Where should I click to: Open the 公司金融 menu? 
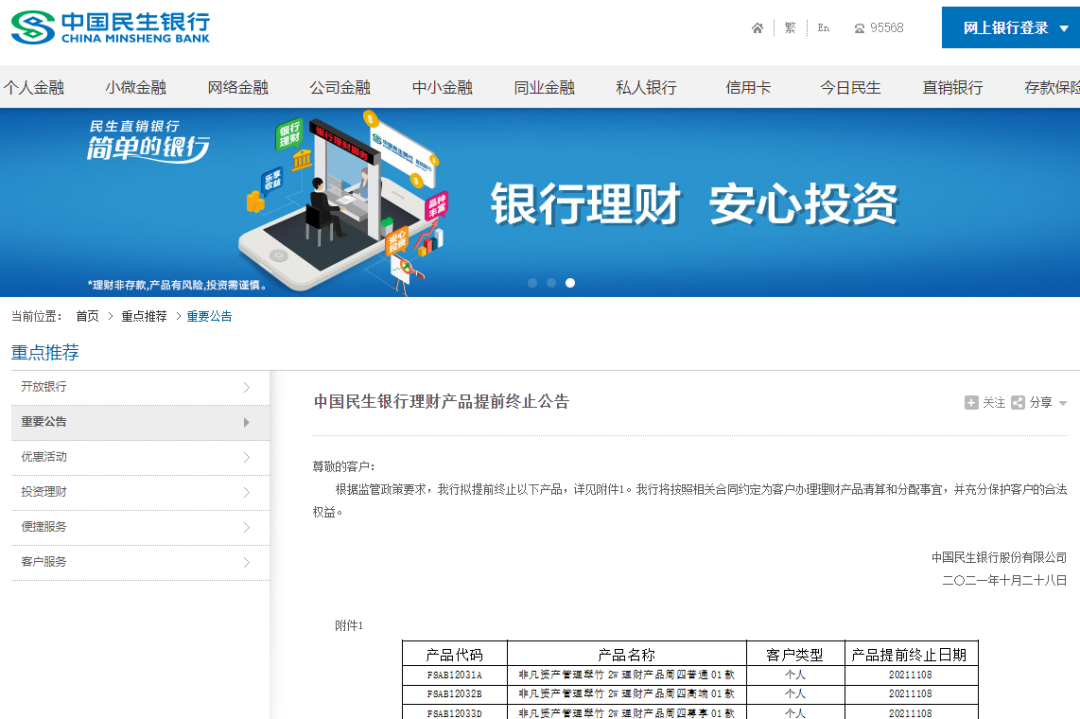(x=340, y=87)
